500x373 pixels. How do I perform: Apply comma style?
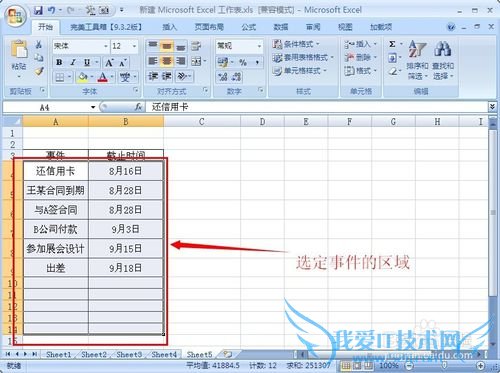[257, 62]
